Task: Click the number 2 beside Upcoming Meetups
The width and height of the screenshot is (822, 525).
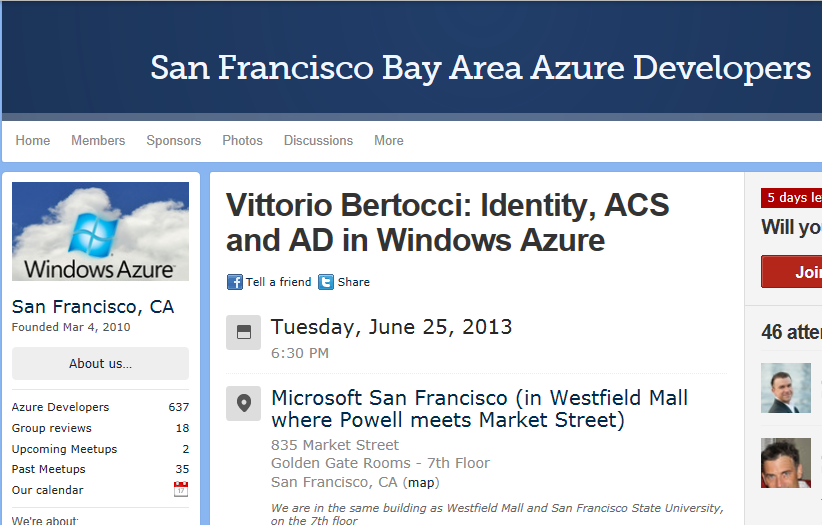Action: tap(186, 449)
